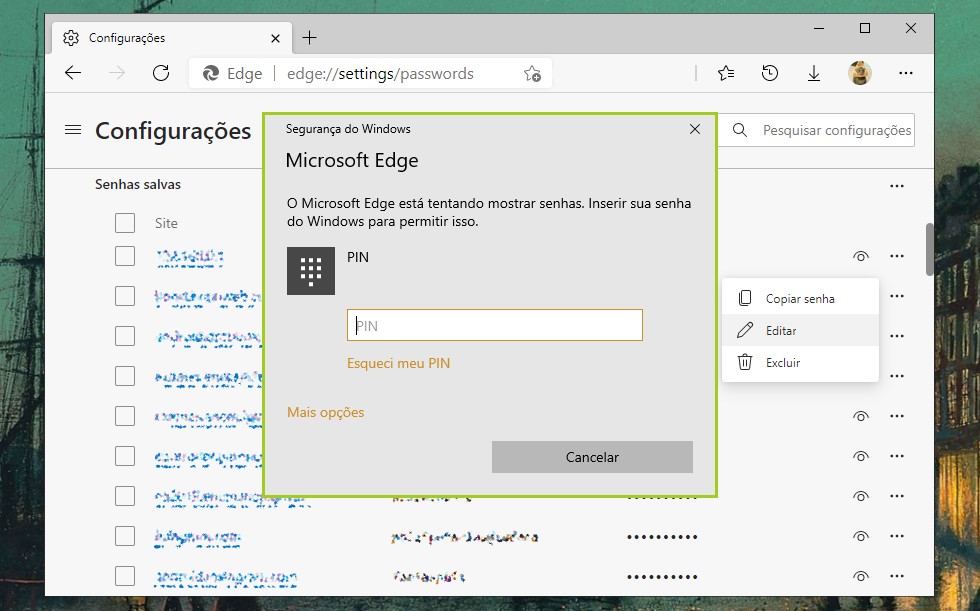Screen dimensions: 980x611
Task: Focus the PIN input field
Action: (x=494, y=325)
